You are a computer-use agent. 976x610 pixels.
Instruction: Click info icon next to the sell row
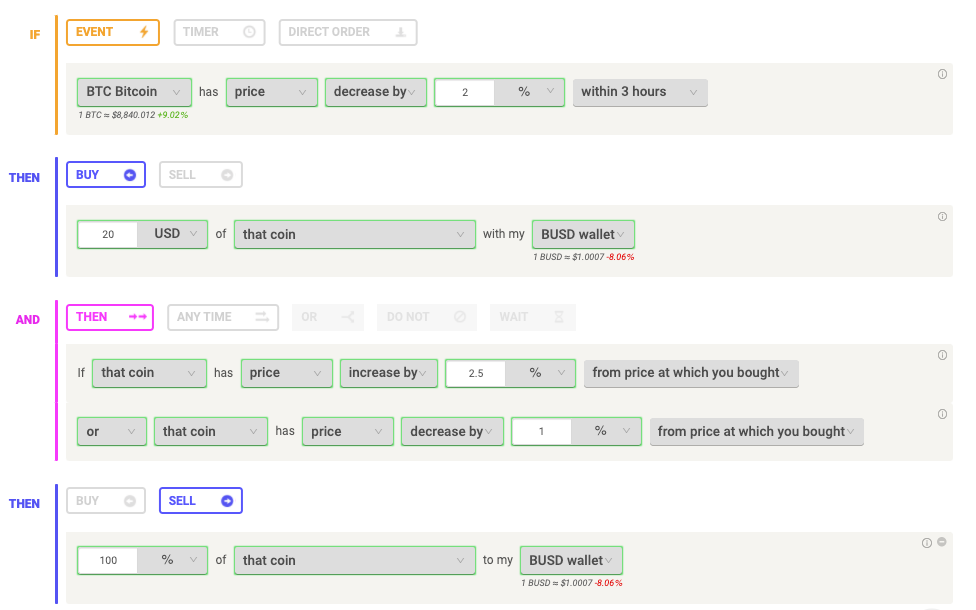927,543
